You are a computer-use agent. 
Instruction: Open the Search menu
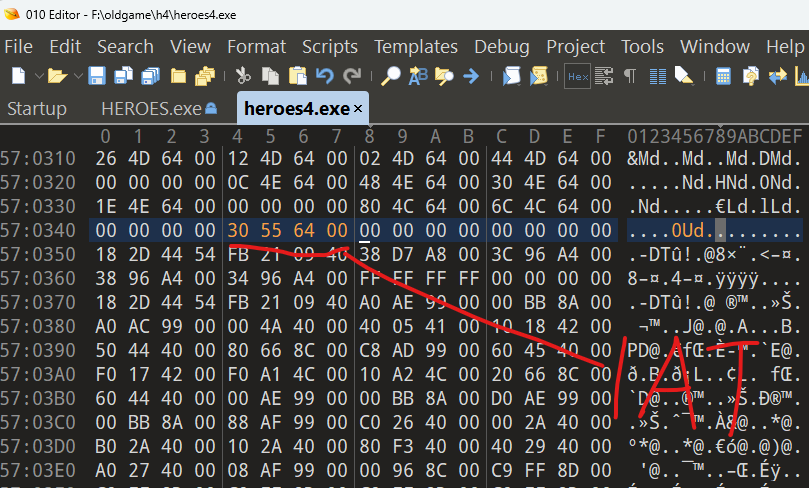click(x=125, y=47)
